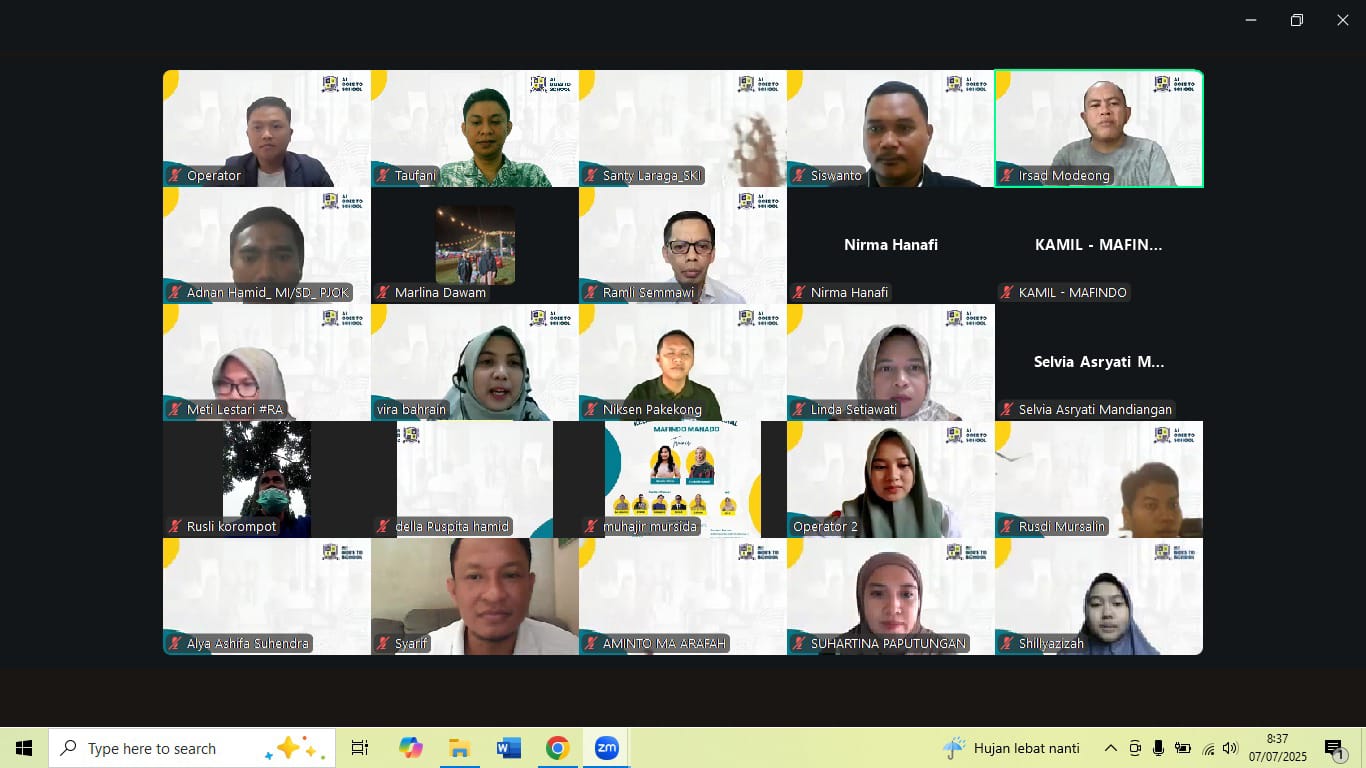Click the volume speaker tray icon
Viewport: 1366px width, 768px height.
tap(1230, 748)
